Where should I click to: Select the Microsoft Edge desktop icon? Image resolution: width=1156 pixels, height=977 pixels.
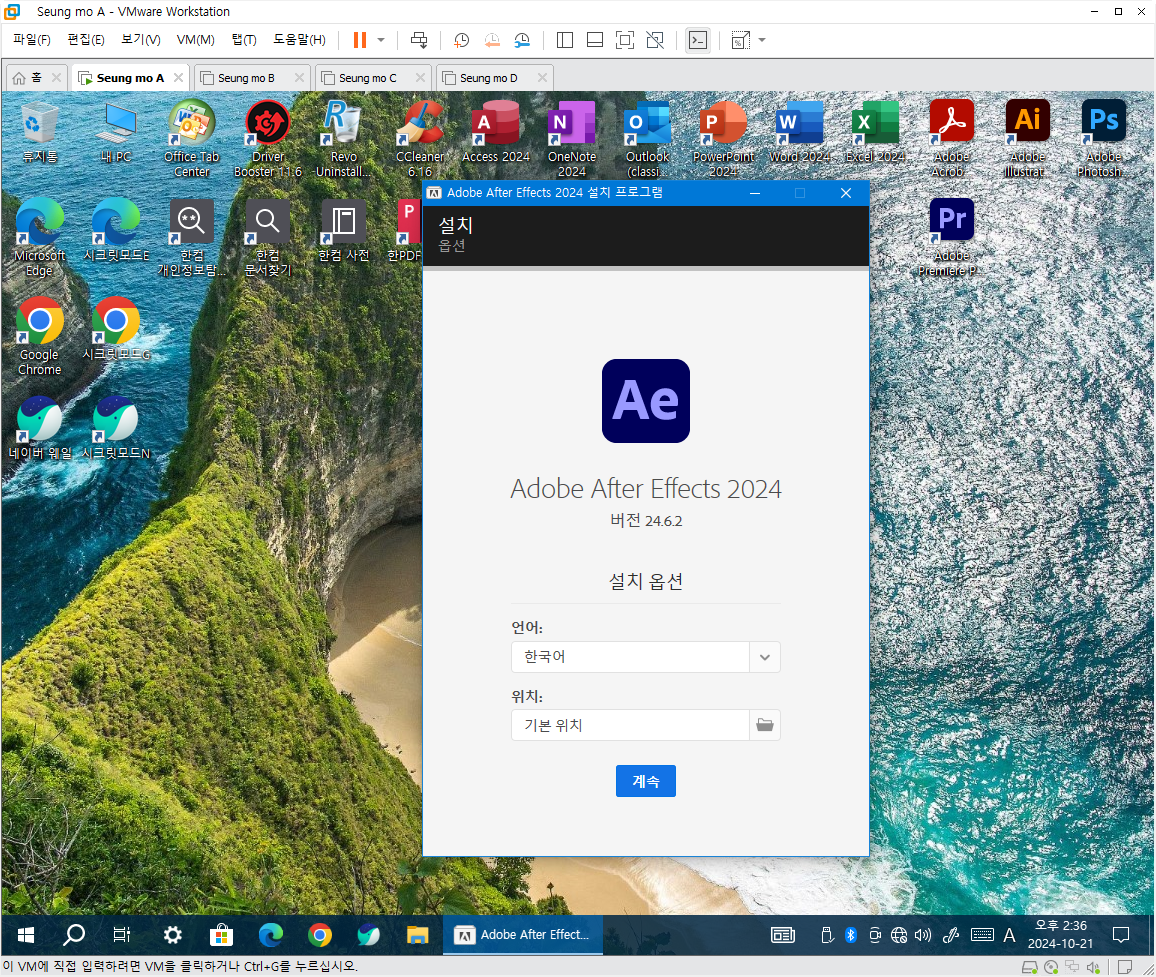40,237
